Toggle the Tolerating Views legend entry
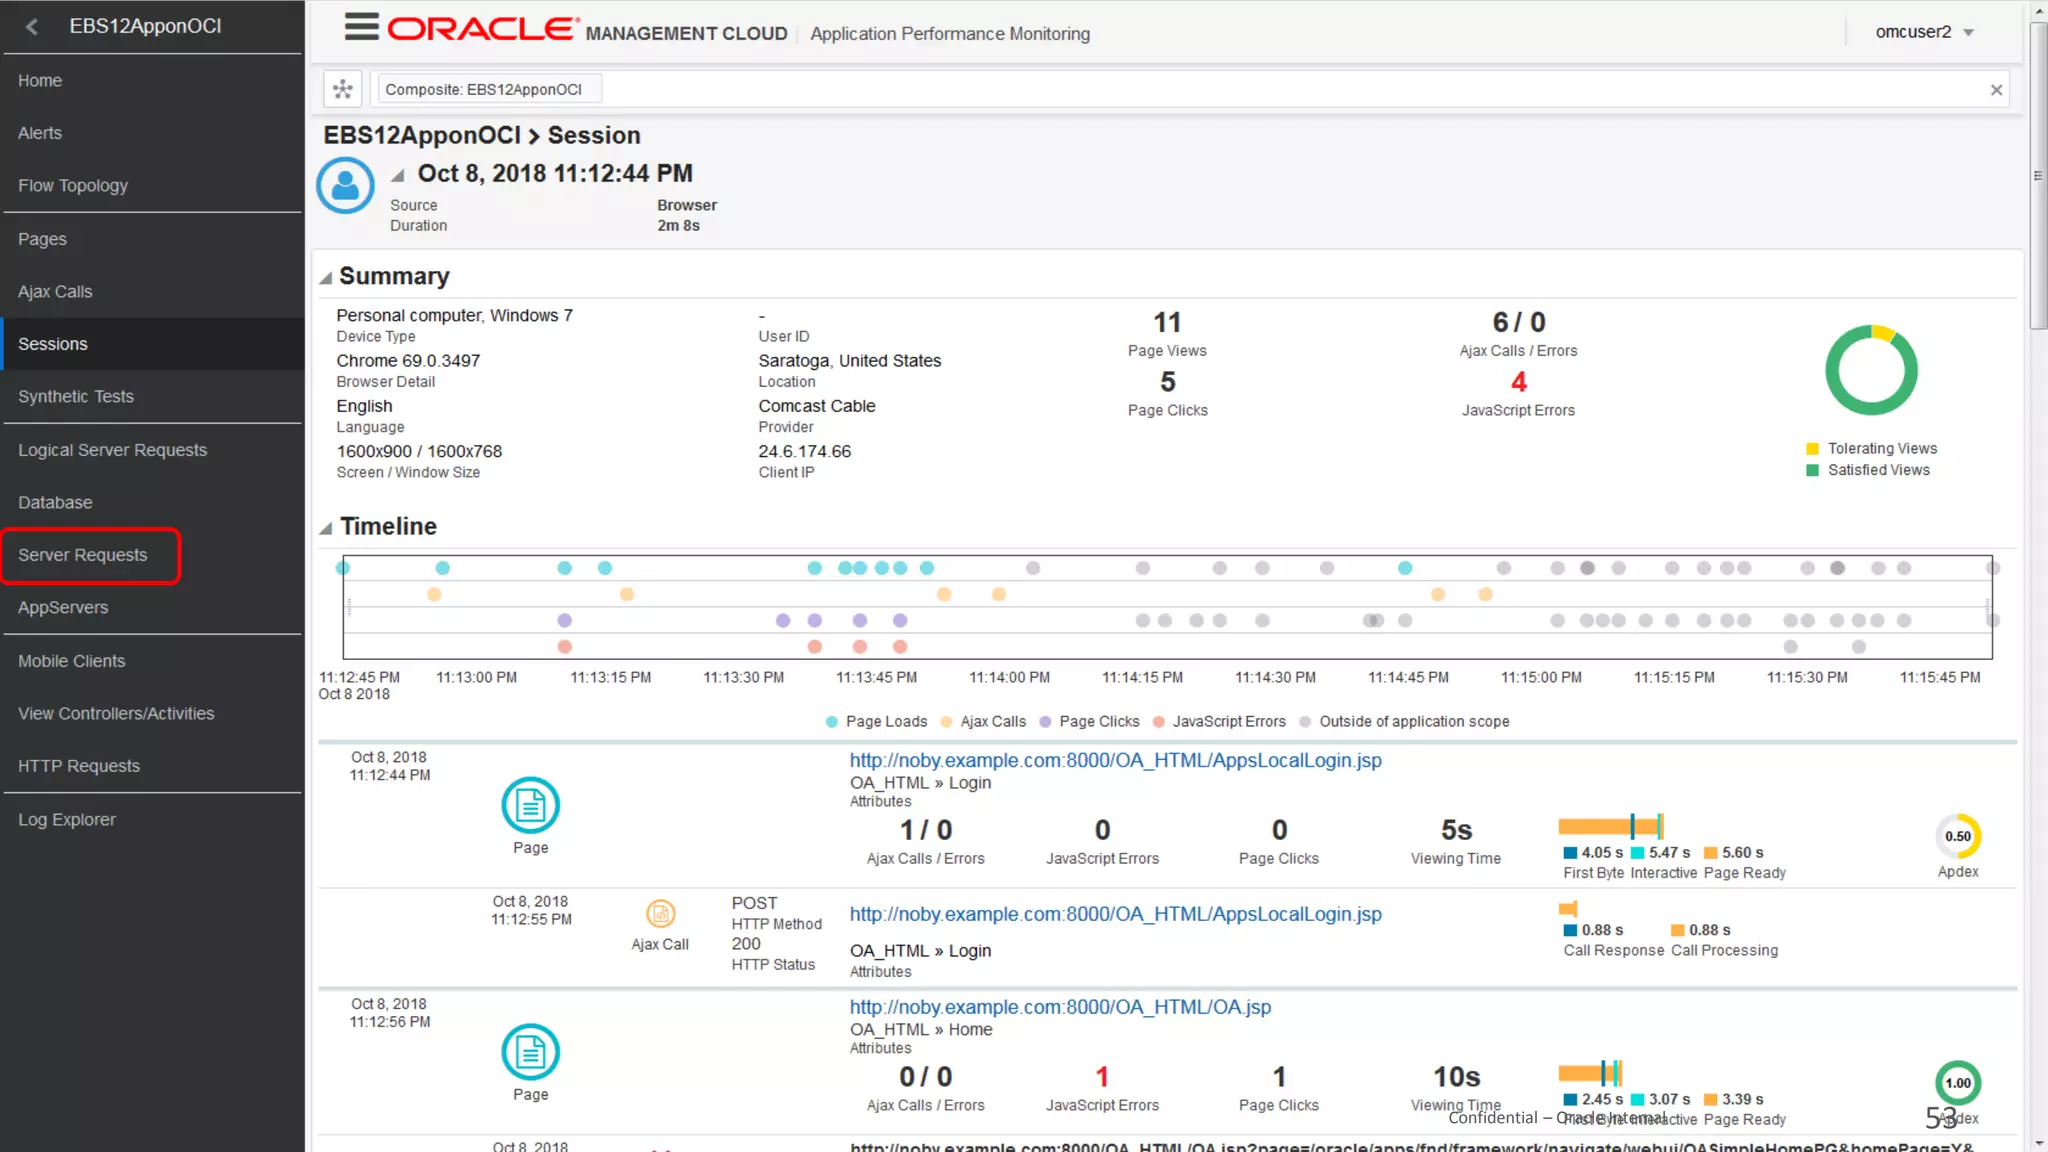 coord(1872,448)
